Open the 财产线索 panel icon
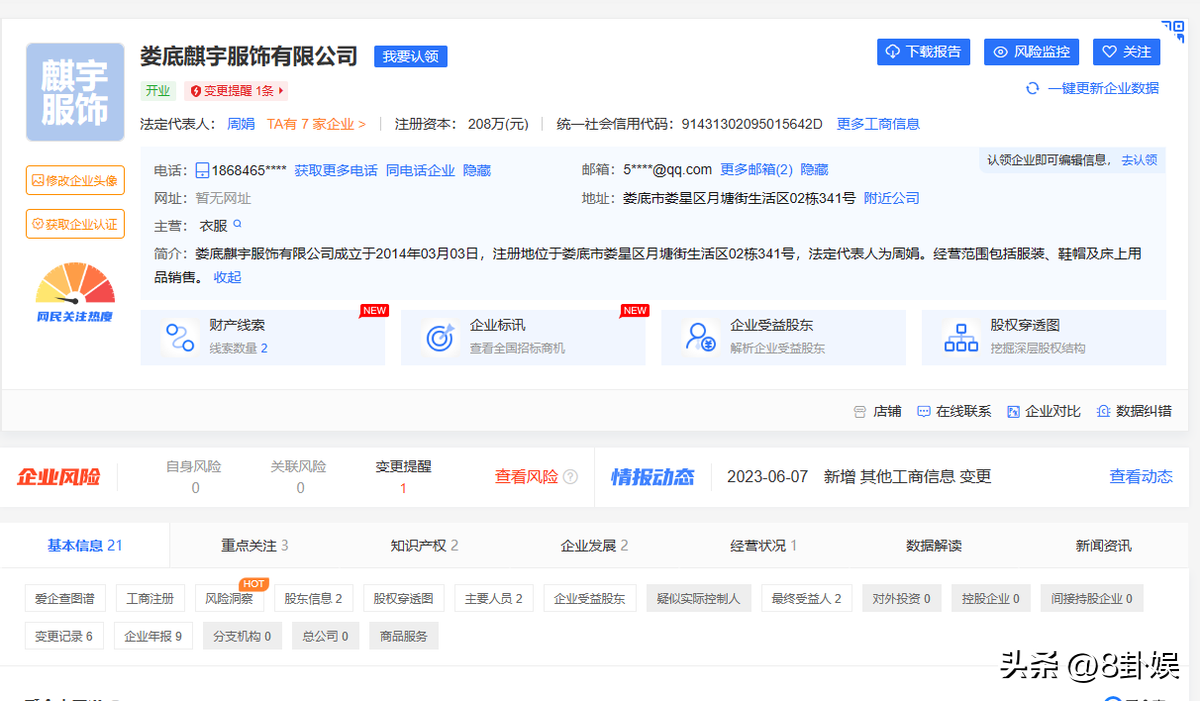Image resolution: width=1200 pixels, height=701 pixels. pos(181,338)
